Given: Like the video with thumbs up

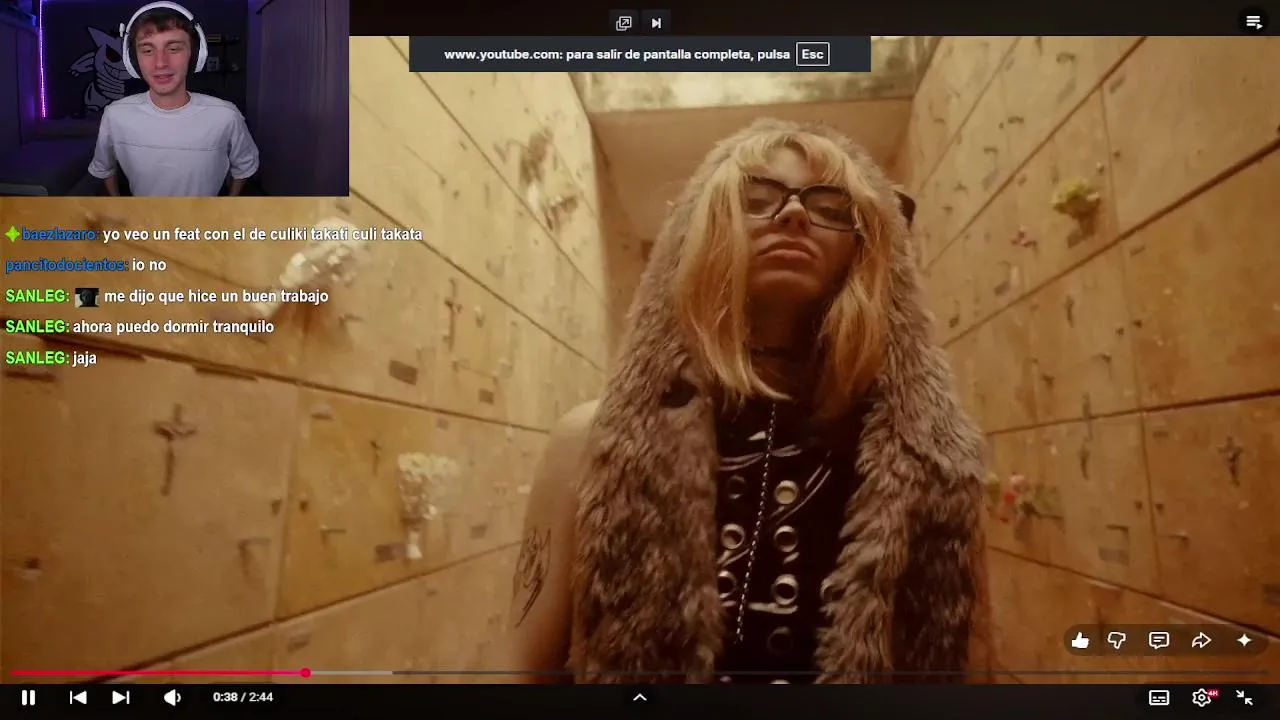Looking at the screenshot, I should [x=1080, y=640].
